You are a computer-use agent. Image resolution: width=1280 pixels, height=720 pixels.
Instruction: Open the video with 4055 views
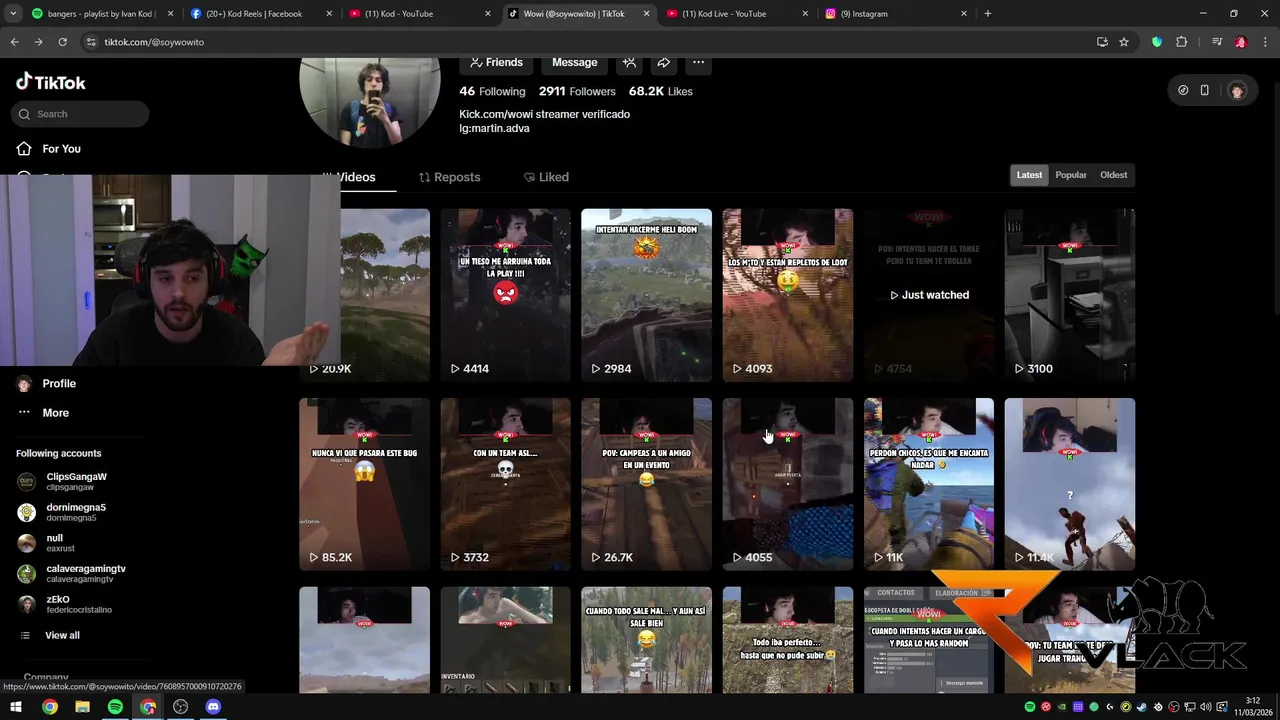tap(788, 484)
